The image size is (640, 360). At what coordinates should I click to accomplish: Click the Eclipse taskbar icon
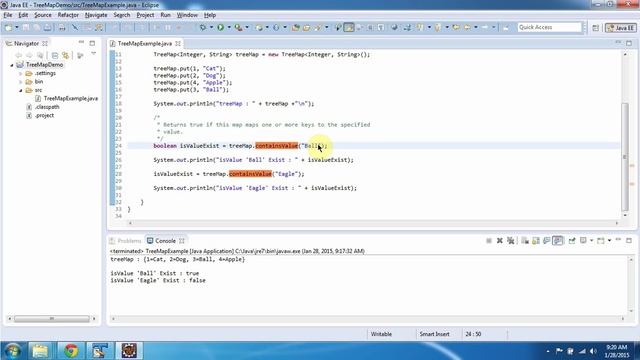point(129,351)
